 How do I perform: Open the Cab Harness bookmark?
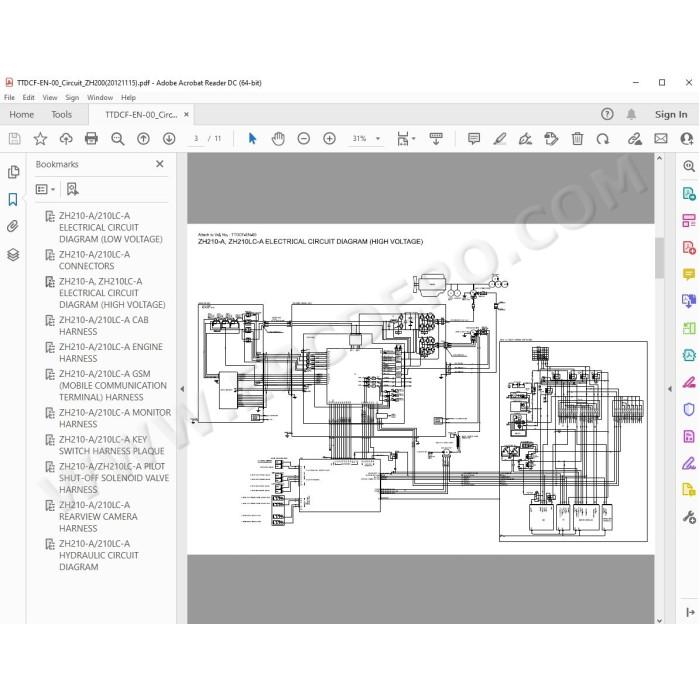(104, 326)
